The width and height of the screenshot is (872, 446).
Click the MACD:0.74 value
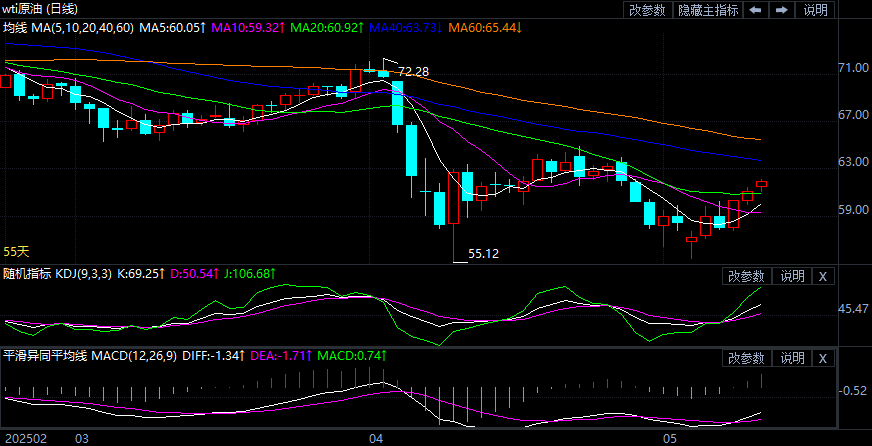point(353,355)
